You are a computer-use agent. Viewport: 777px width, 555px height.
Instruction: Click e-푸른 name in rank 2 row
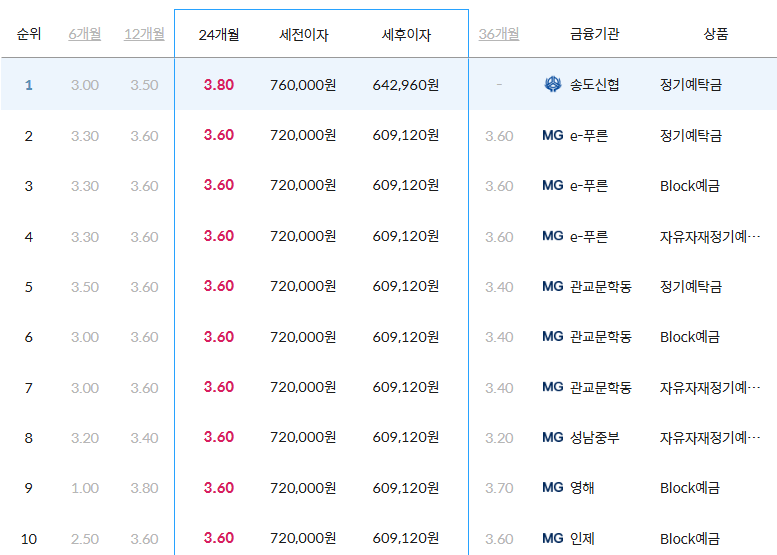pos(589,135)
